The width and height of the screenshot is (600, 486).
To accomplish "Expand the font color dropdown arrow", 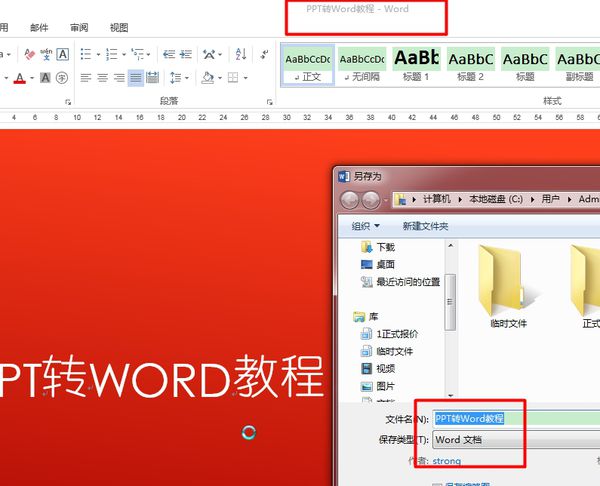I will click(32, 78).
